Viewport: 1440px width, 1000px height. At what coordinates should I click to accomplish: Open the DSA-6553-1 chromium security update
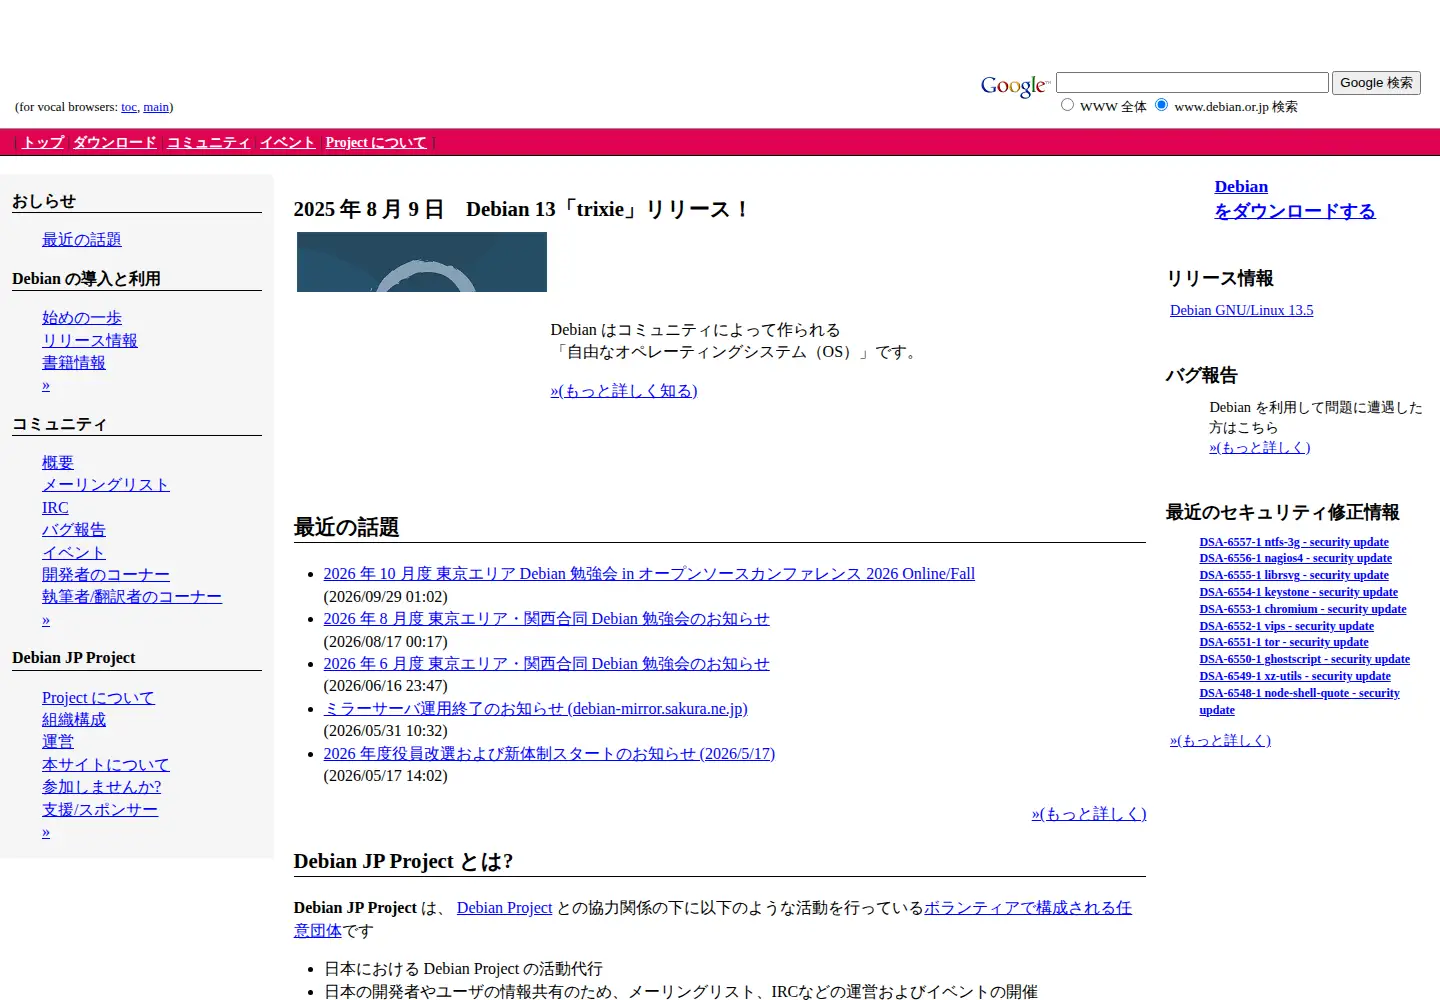pos(1303,609)
